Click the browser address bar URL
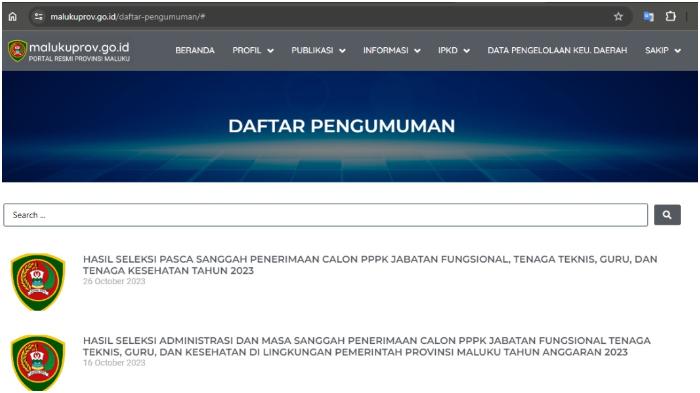This screenshot has width=700, height=393. (127, 17)
